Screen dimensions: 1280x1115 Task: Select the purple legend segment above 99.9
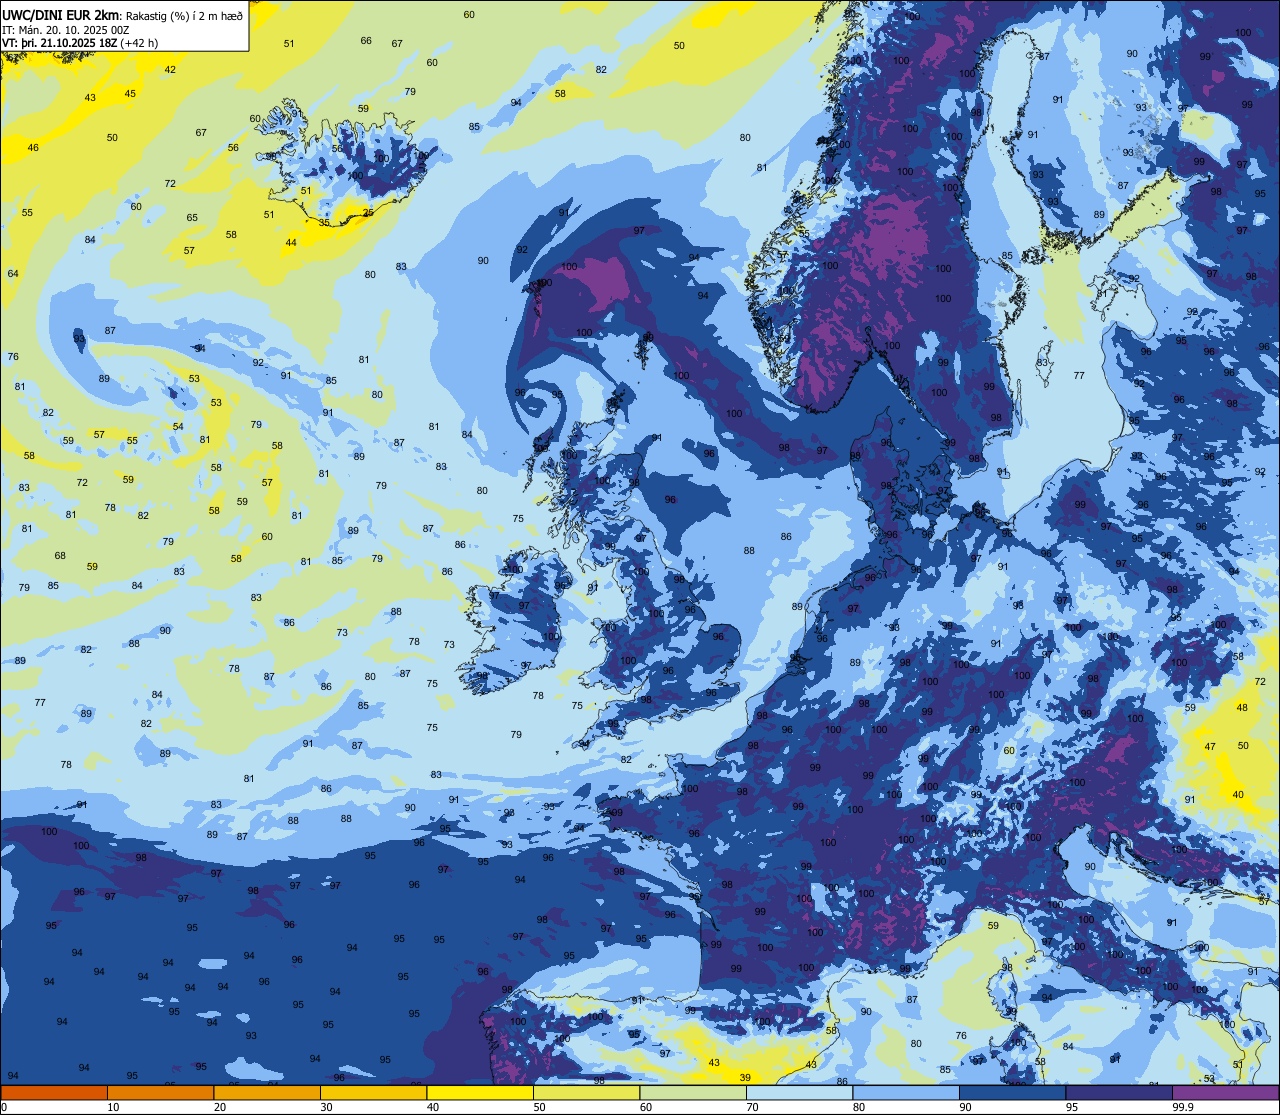(1225, 1093)
